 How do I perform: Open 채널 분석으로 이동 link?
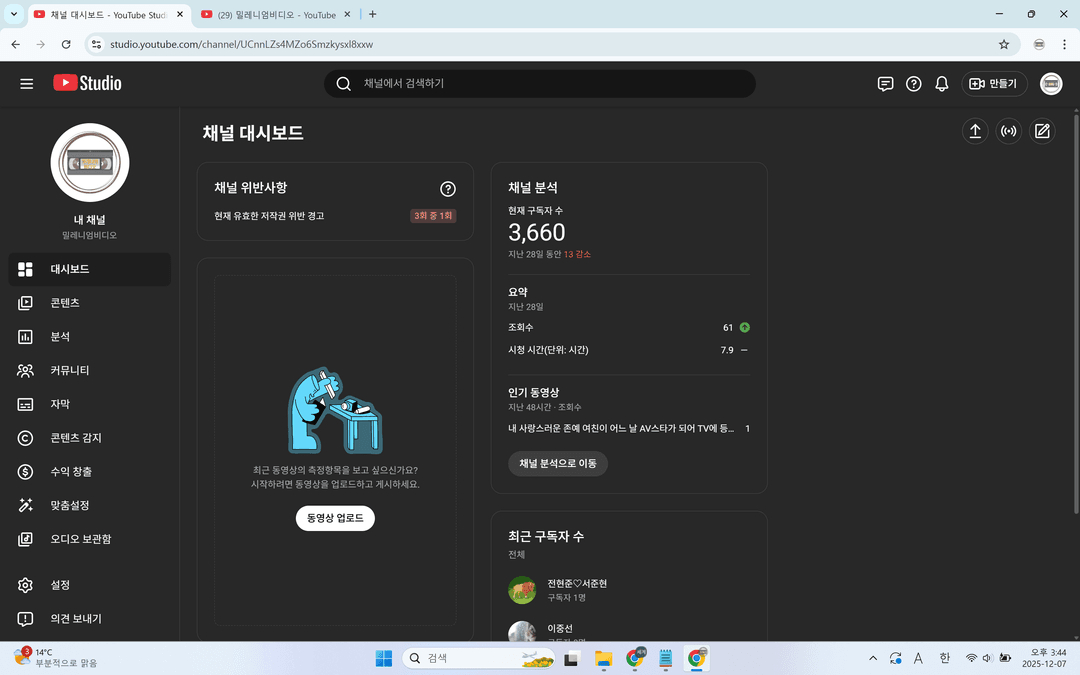tap(558, 463)
